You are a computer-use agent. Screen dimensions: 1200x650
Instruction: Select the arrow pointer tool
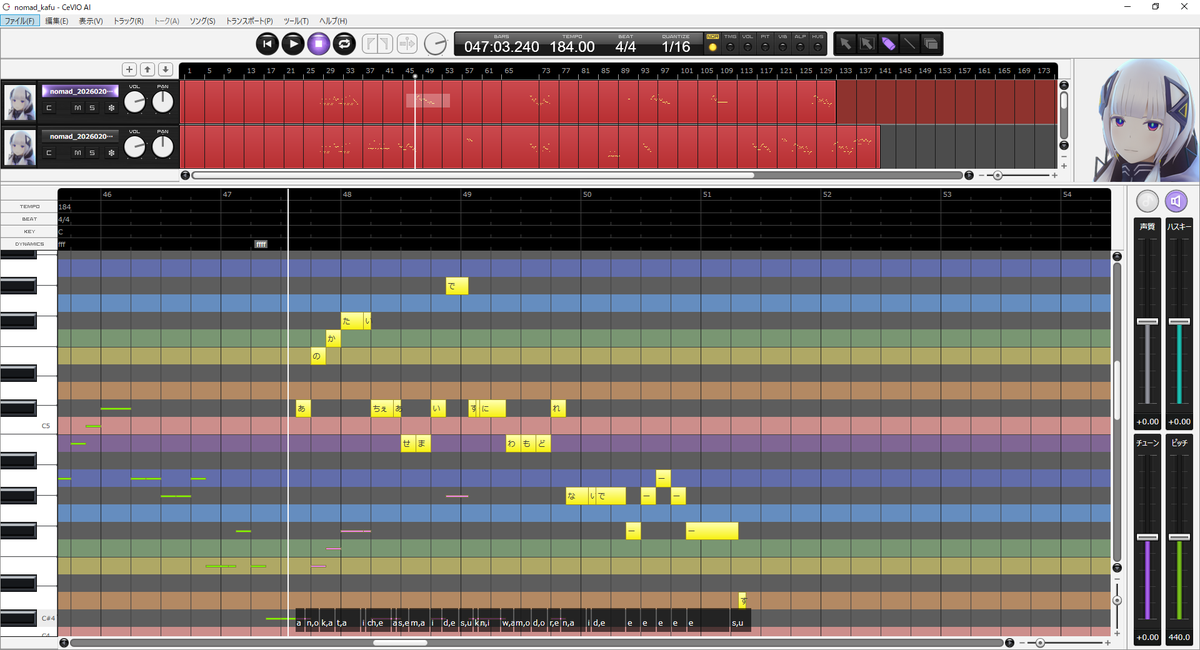(x=845, y=43)
